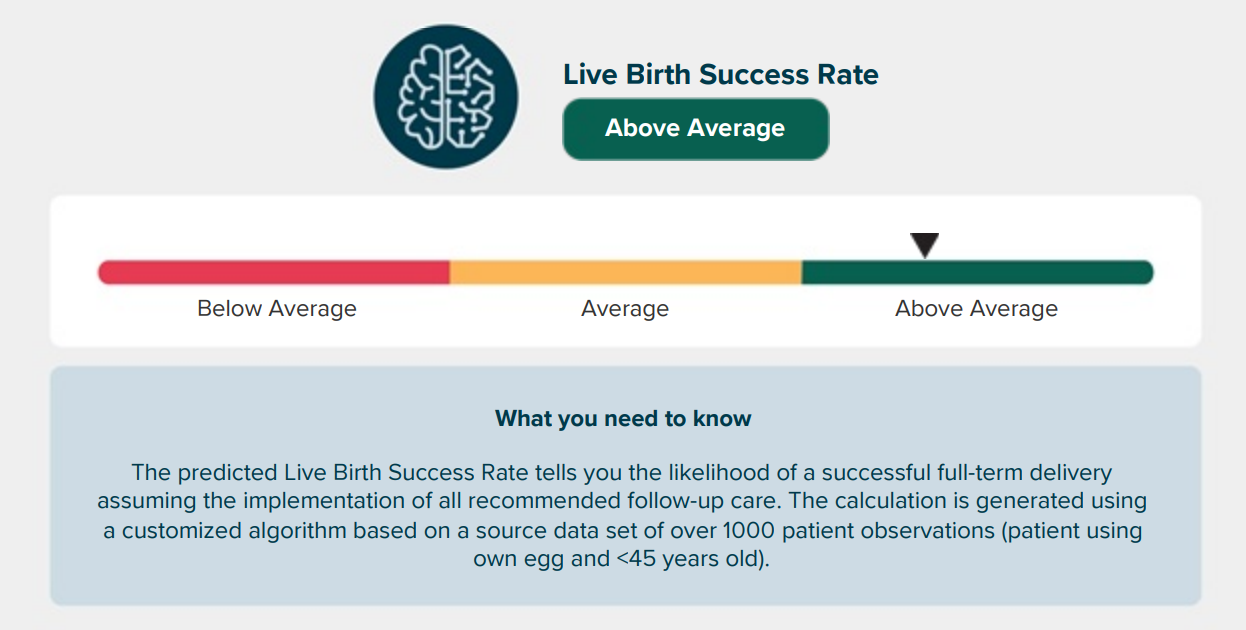Viewport: 1246px width, 630px height.
Task: Click the right rounded end of green bar
Action: point(1146,272)
